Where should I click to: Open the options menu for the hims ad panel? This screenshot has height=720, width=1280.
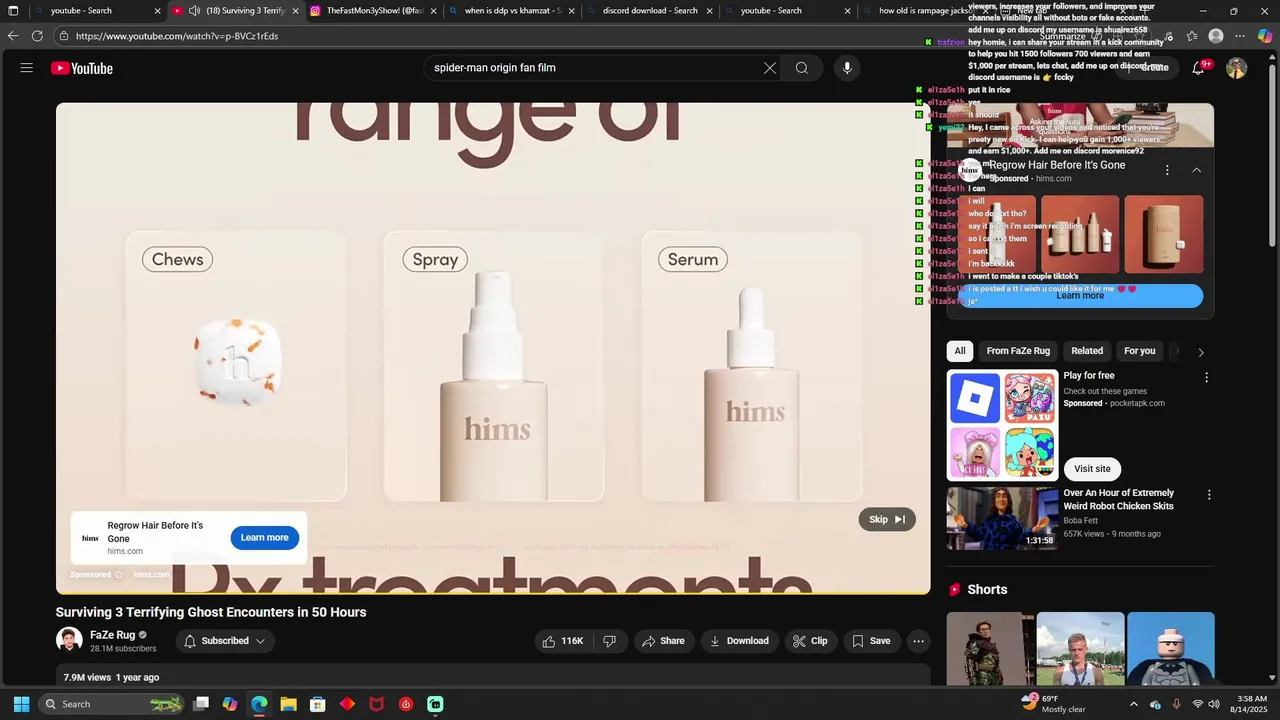1167,170
